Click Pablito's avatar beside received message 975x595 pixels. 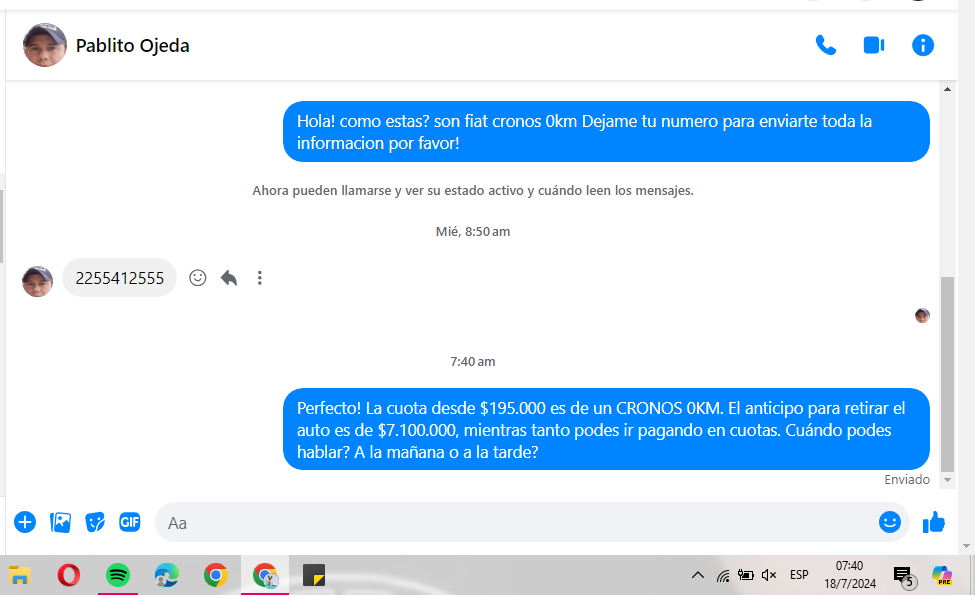37,281
